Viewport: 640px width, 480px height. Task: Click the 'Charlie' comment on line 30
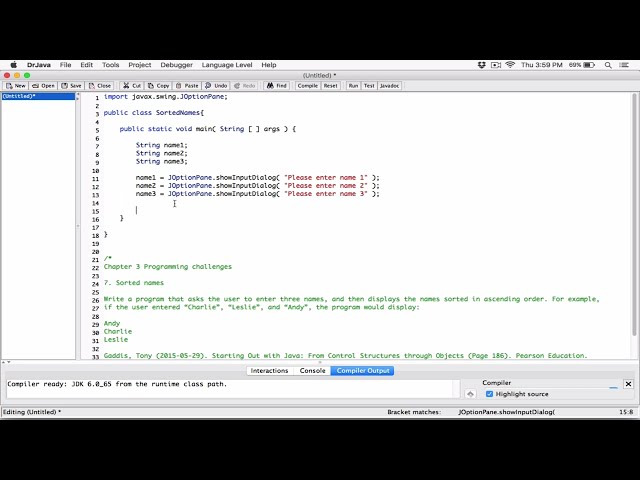tap(118, 331)
